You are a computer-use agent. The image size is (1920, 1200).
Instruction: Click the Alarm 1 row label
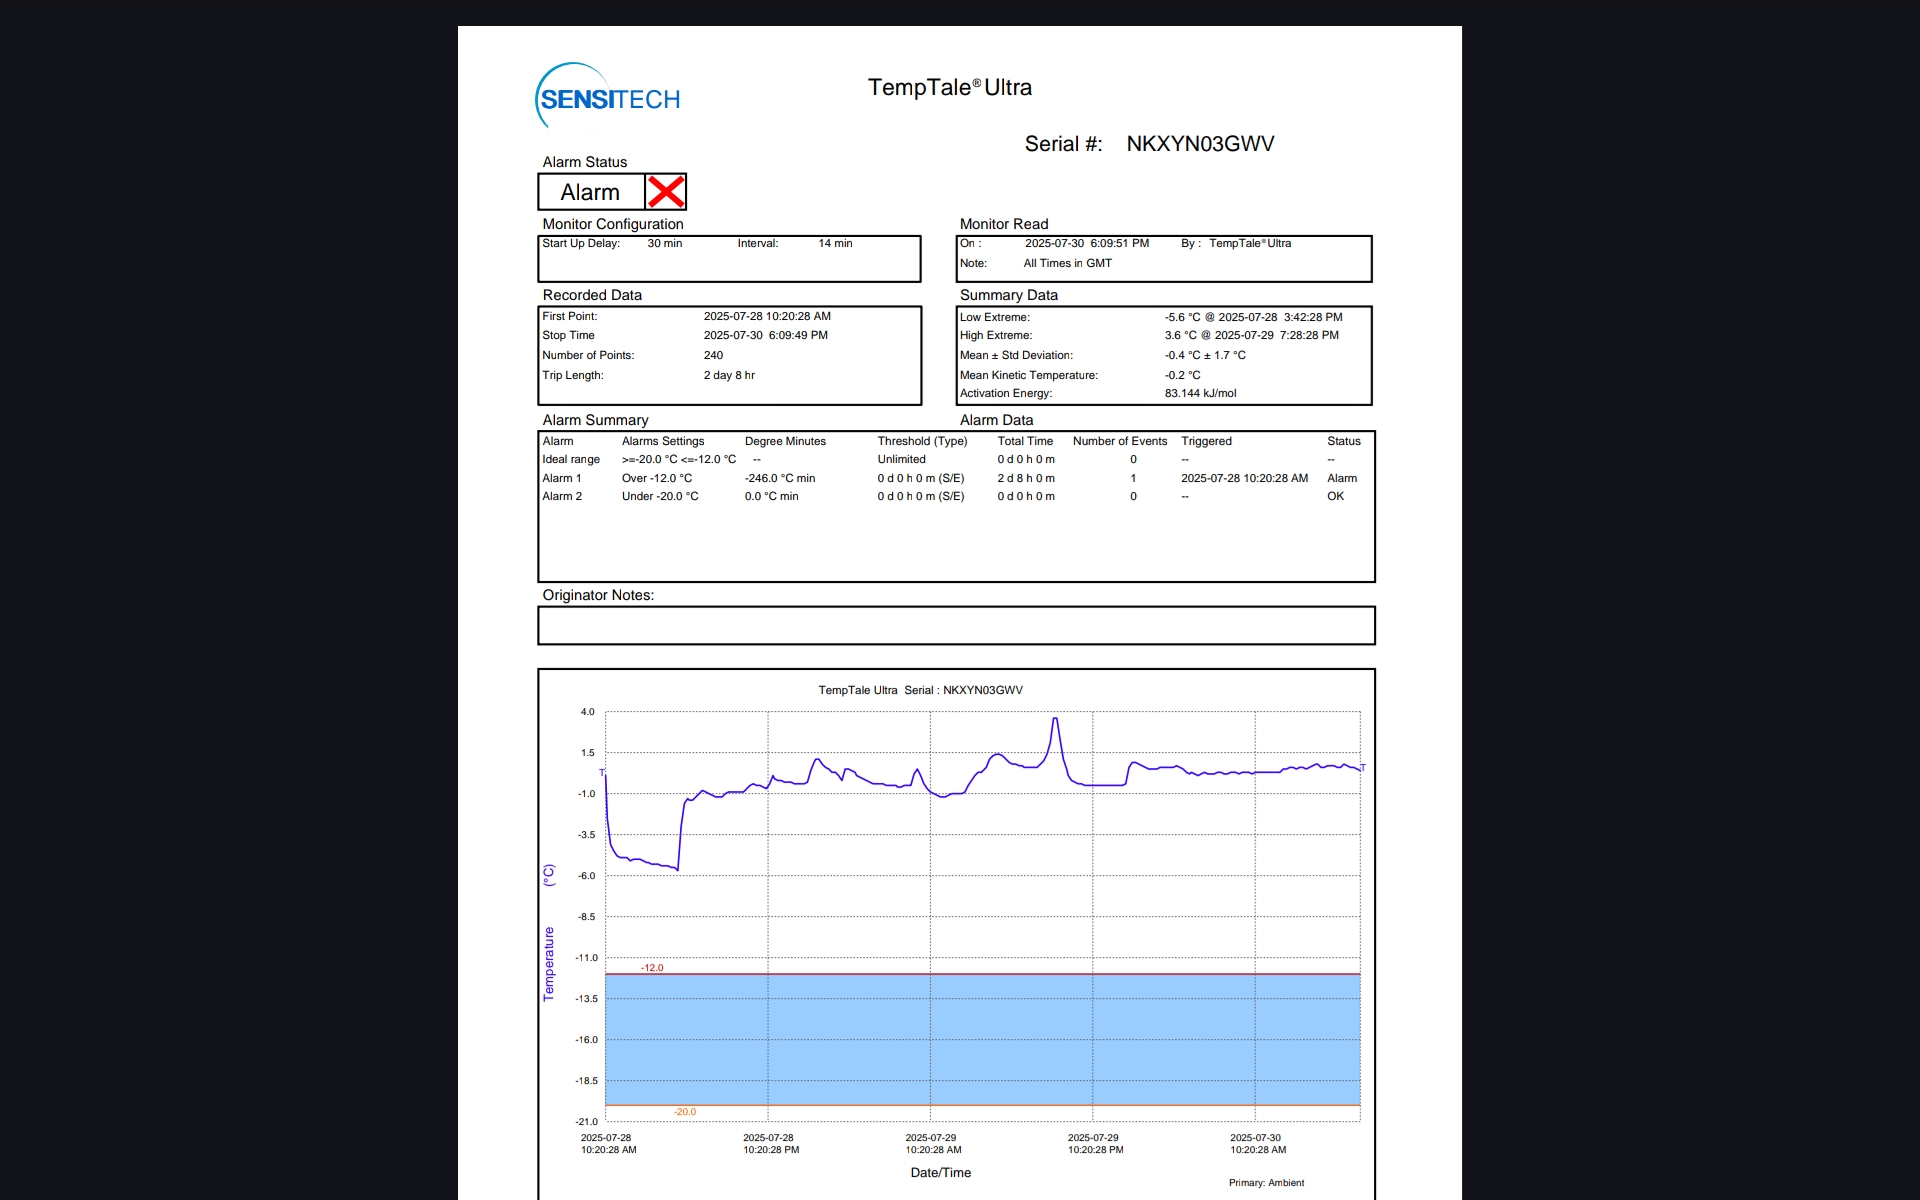[561, 478]
